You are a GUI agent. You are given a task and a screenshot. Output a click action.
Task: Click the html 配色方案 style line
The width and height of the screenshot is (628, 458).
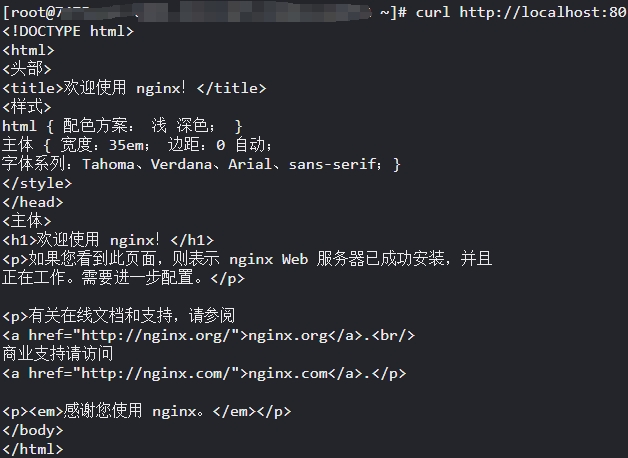[122, 126]
